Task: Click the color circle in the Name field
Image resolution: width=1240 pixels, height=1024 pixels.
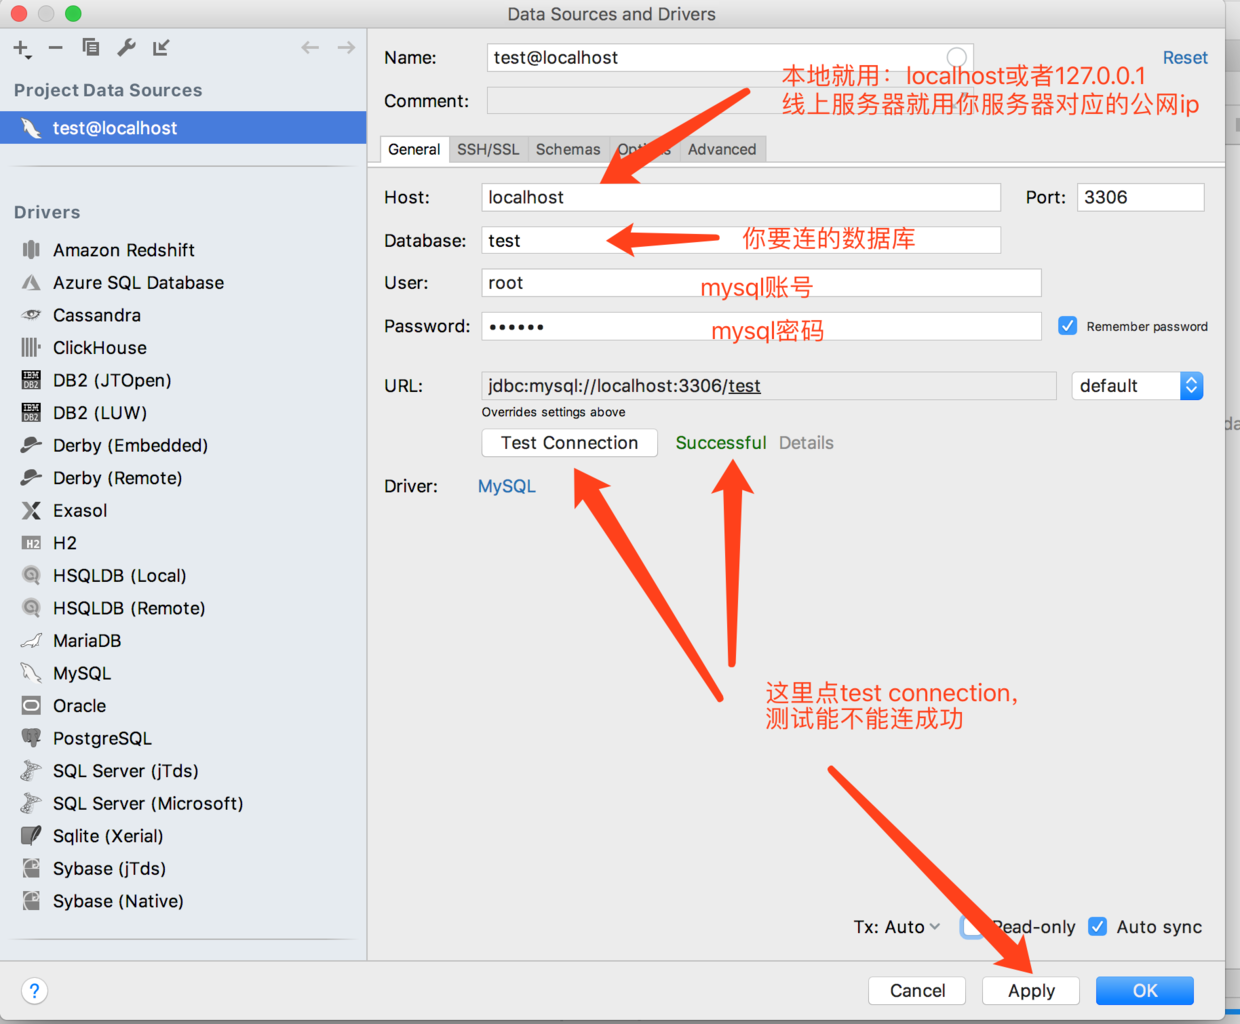Action: point(957,57)
